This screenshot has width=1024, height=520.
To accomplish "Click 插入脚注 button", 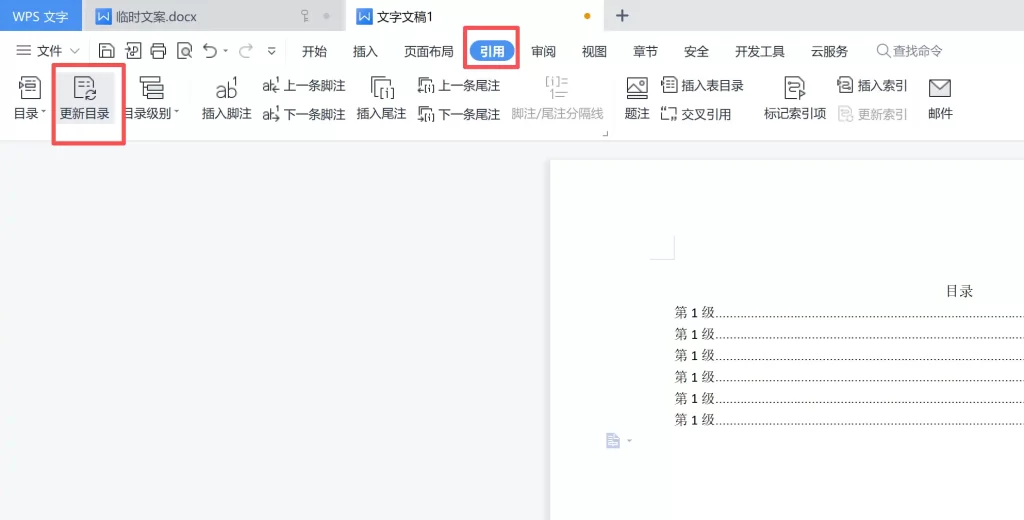I will click(227, 98).
